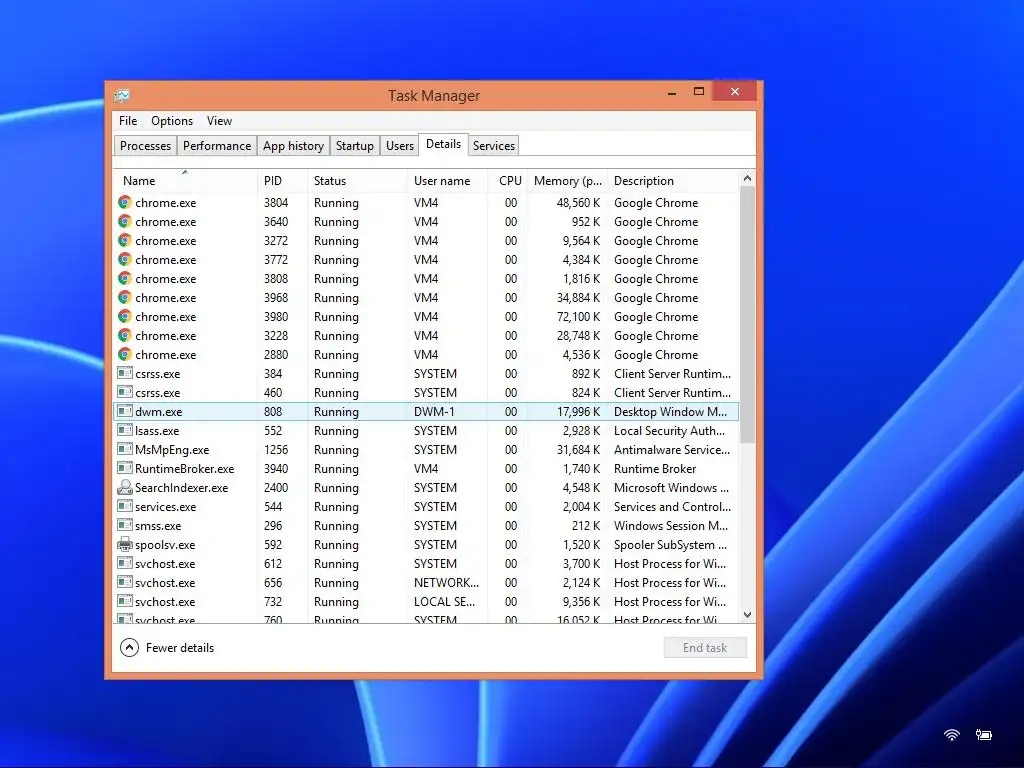The width and height of the screenshot is (1024, 768).
Task: Select the DWM-1 user name cell
Action: point(434,411)
